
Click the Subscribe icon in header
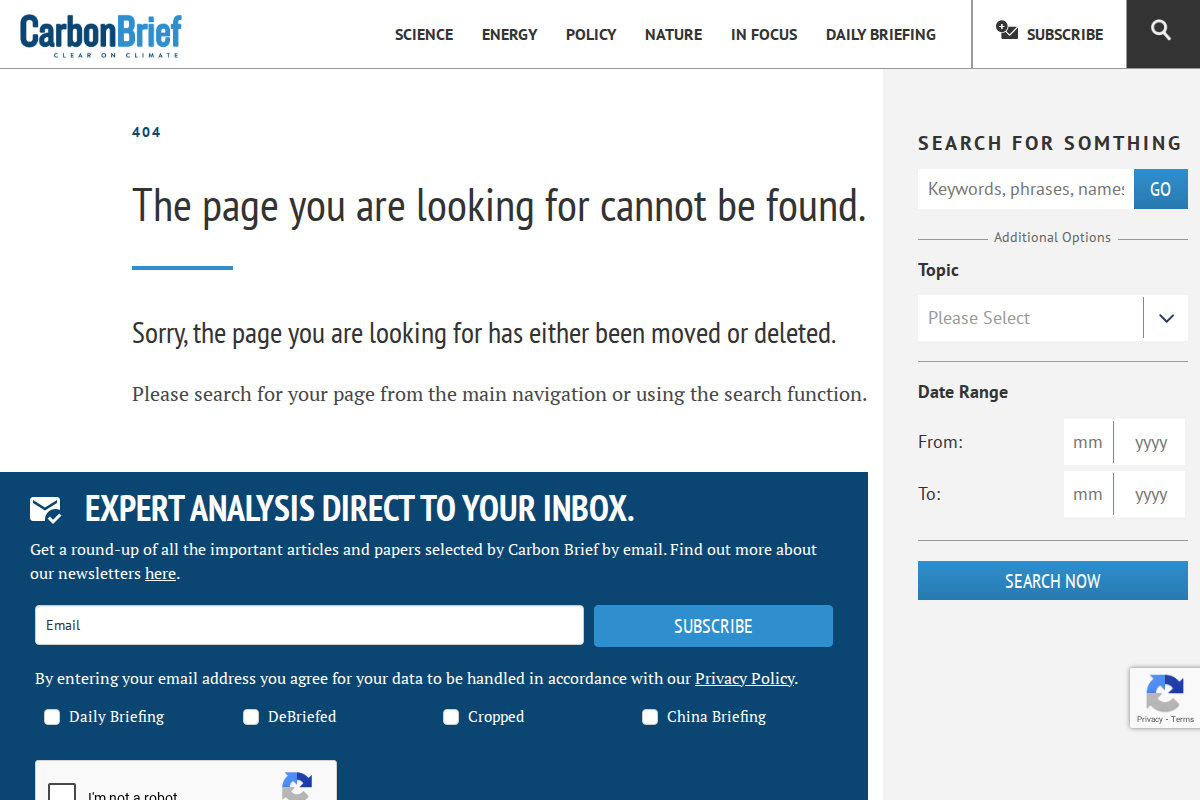(x=1007, y=31)
